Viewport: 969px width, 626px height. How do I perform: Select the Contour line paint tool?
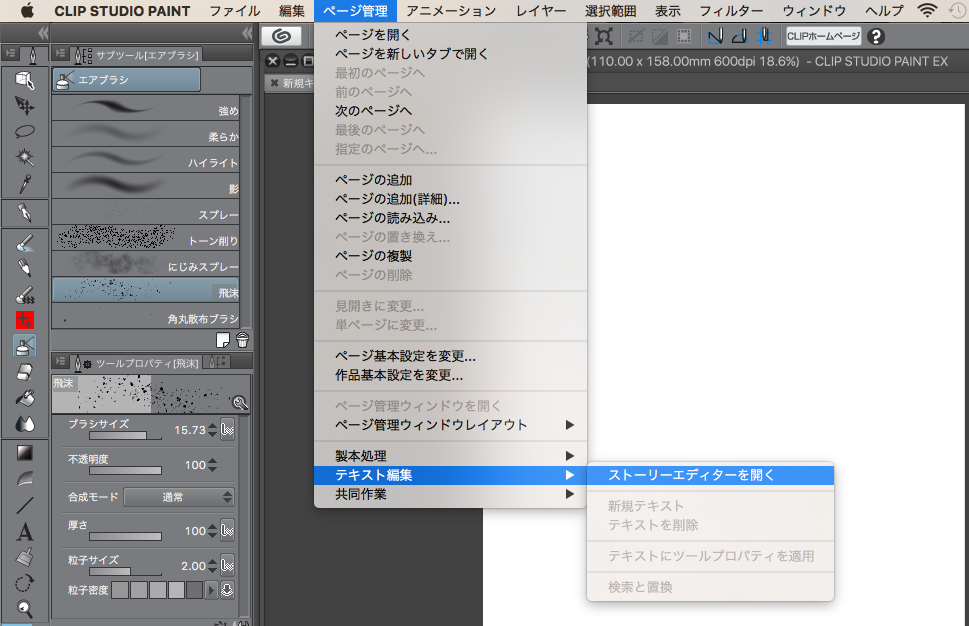click(x=25, y=479)
